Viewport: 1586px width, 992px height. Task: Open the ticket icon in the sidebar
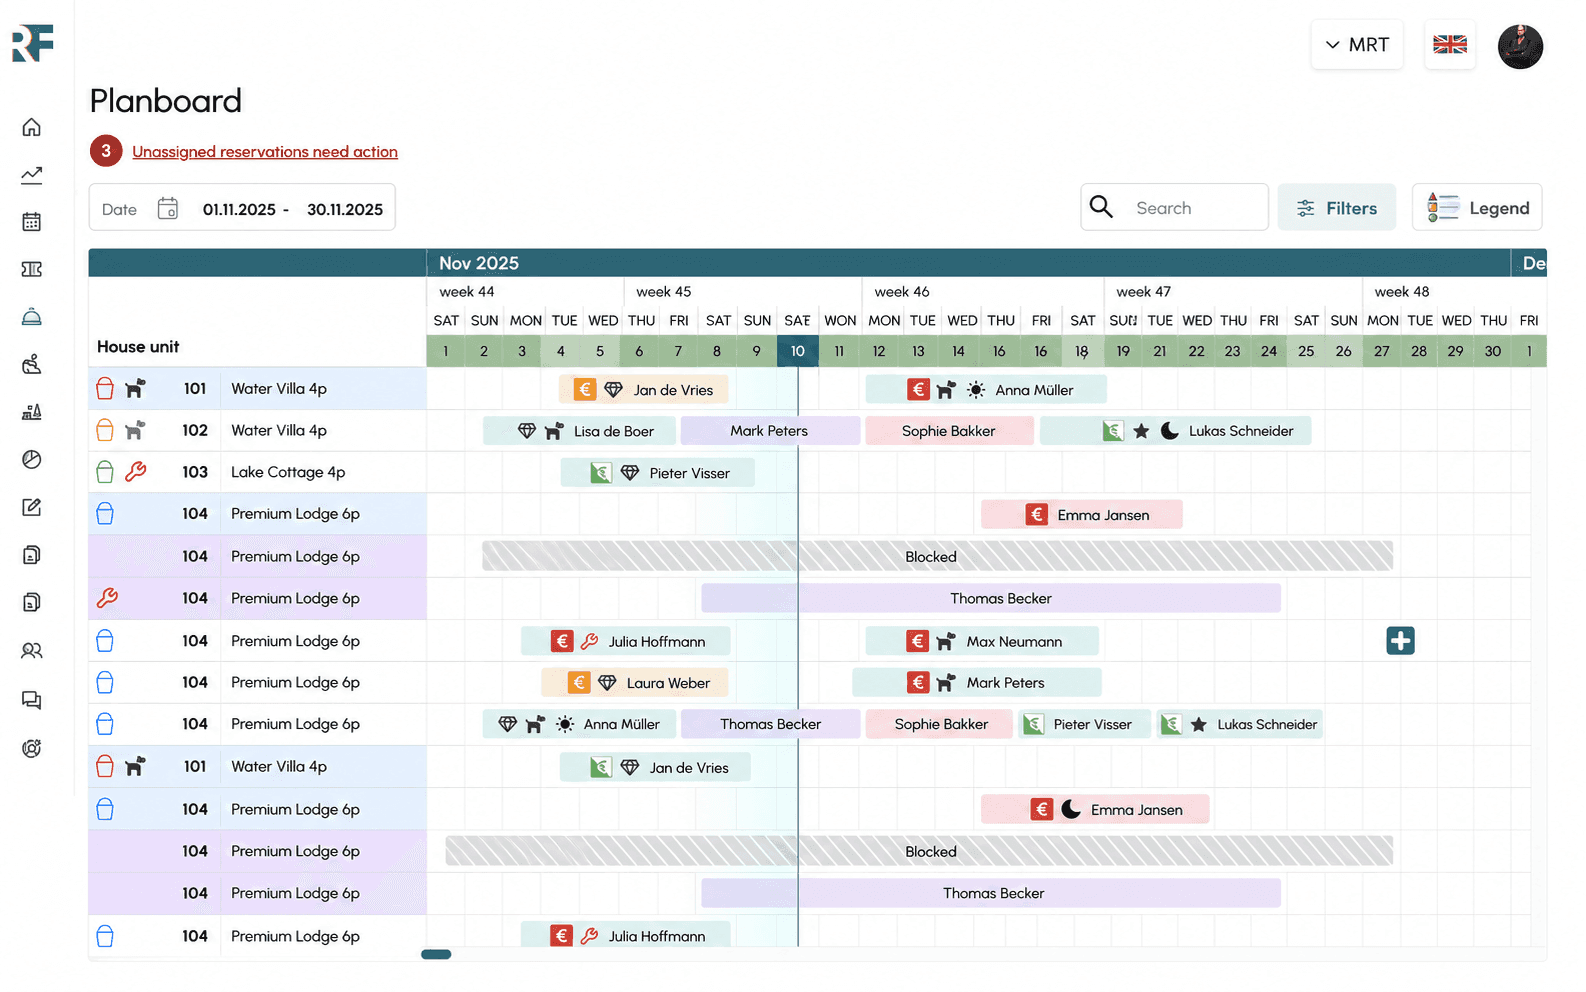32,269
